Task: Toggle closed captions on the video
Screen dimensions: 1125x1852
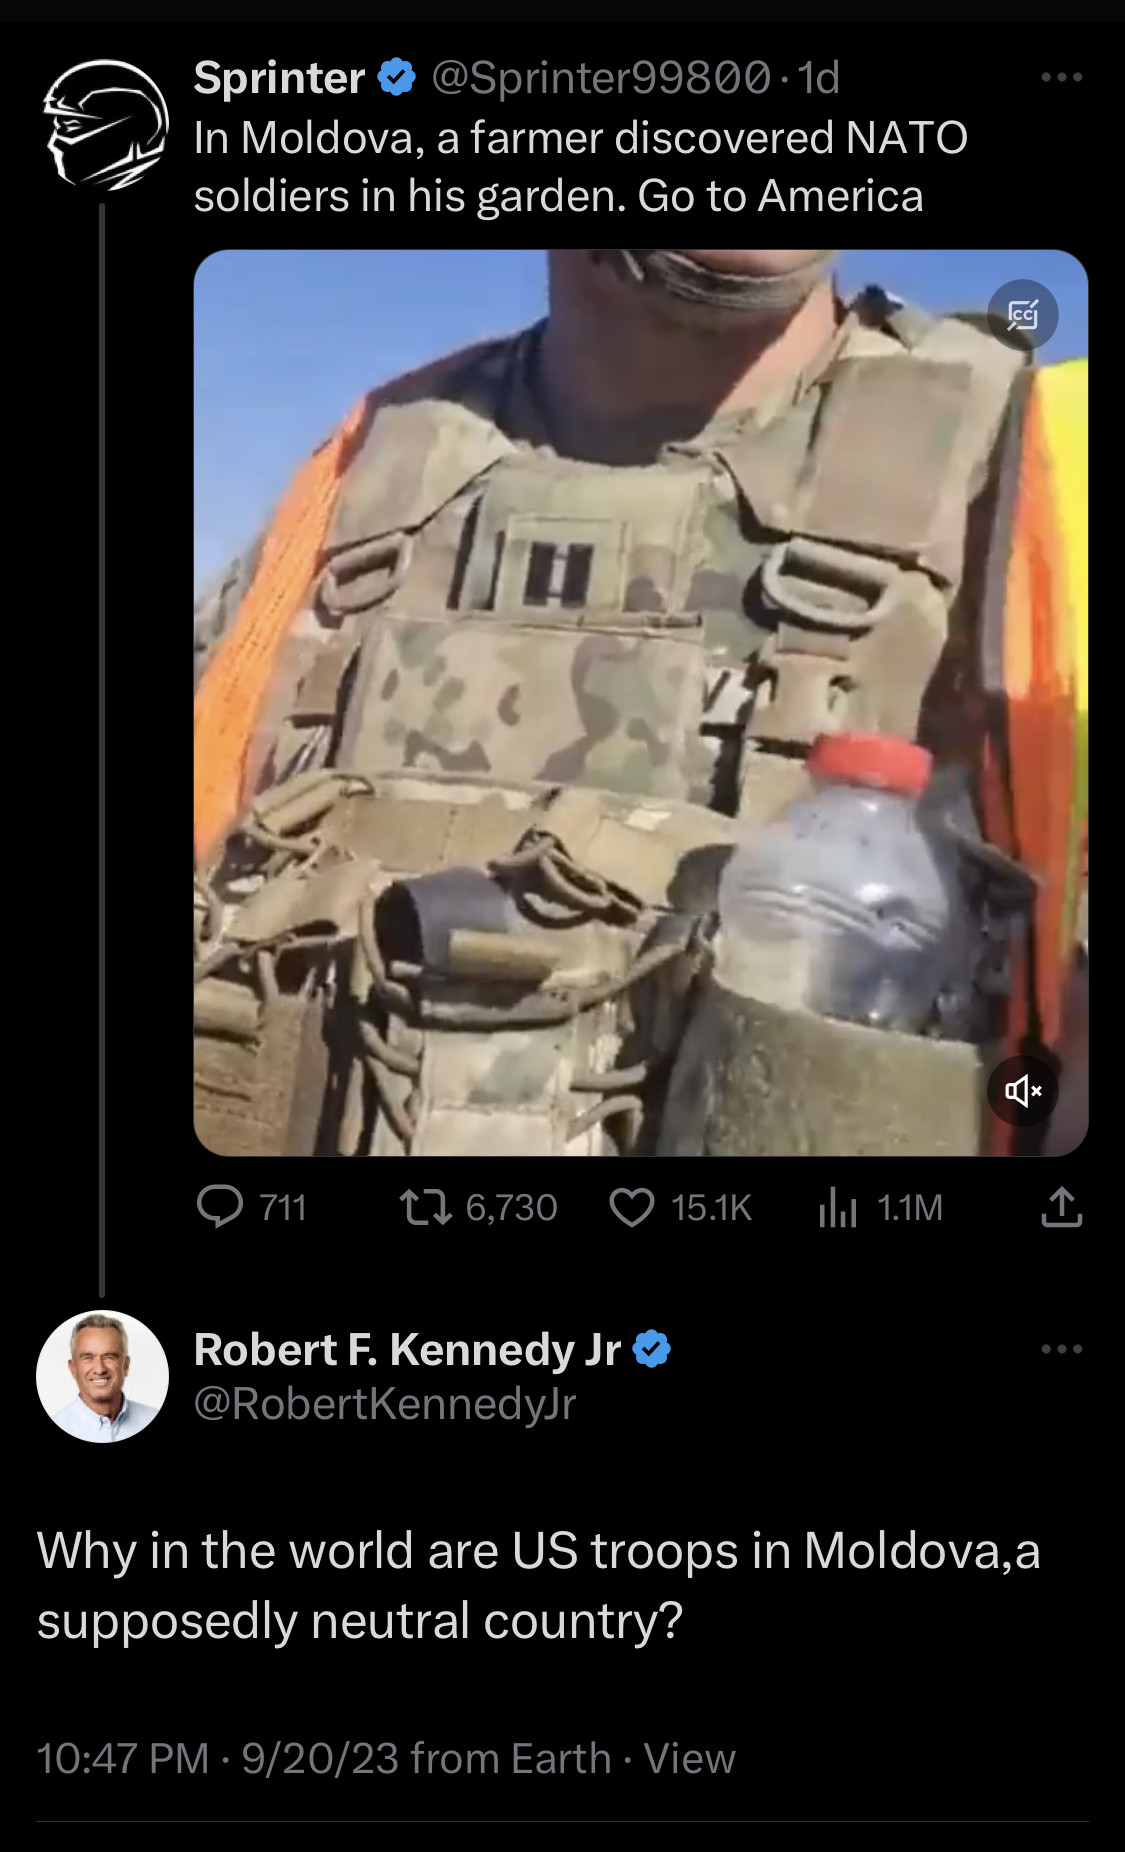Action: pyautogui.click(x=1022, y=315)
